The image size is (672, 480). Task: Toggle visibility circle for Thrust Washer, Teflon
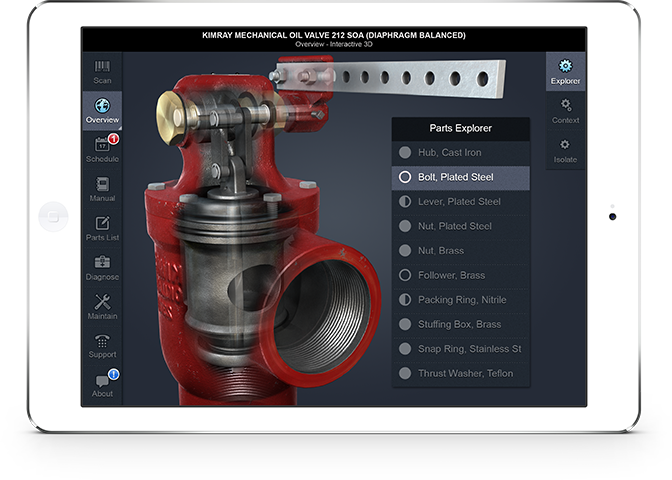pos(405,373)
